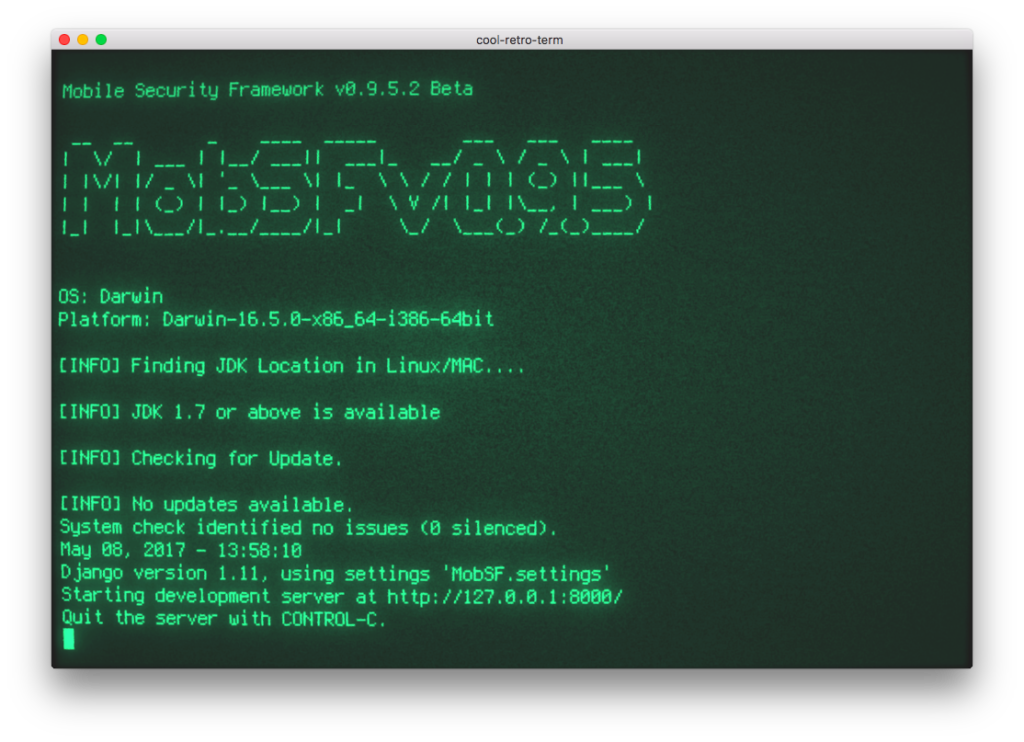Image resolution: width=1024 pixels, height=742 pixels.
Task: Click the Quit the server with CONTROL-C line
Action: click(x=224, y=619)
